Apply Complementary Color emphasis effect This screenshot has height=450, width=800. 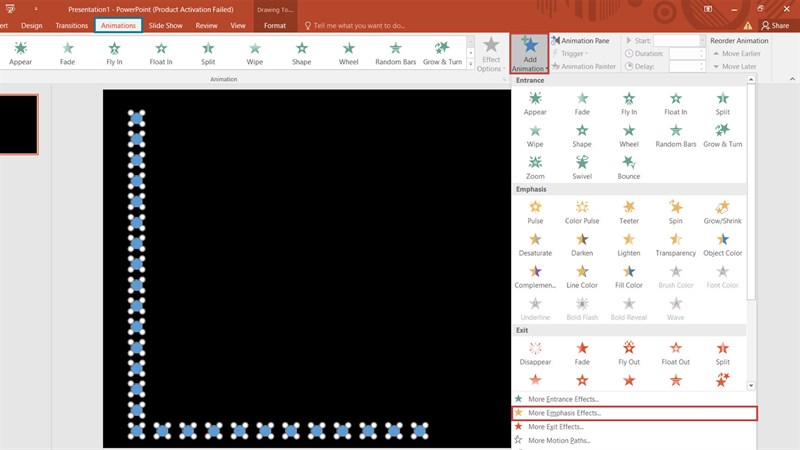(535, 277)
